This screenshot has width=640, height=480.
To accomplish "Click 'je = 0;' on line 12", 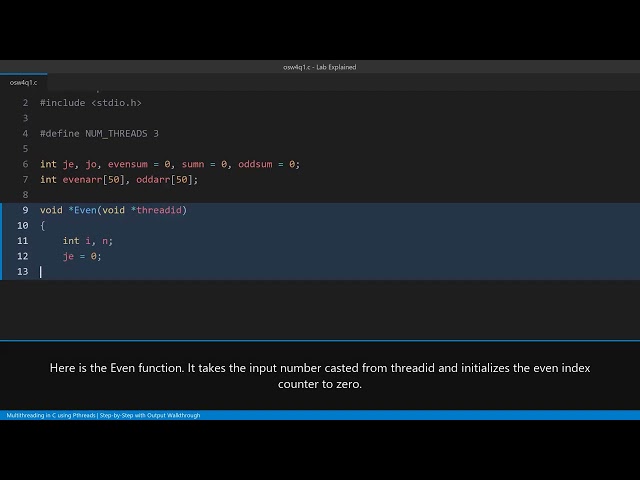I will click(x=82, y=256).
